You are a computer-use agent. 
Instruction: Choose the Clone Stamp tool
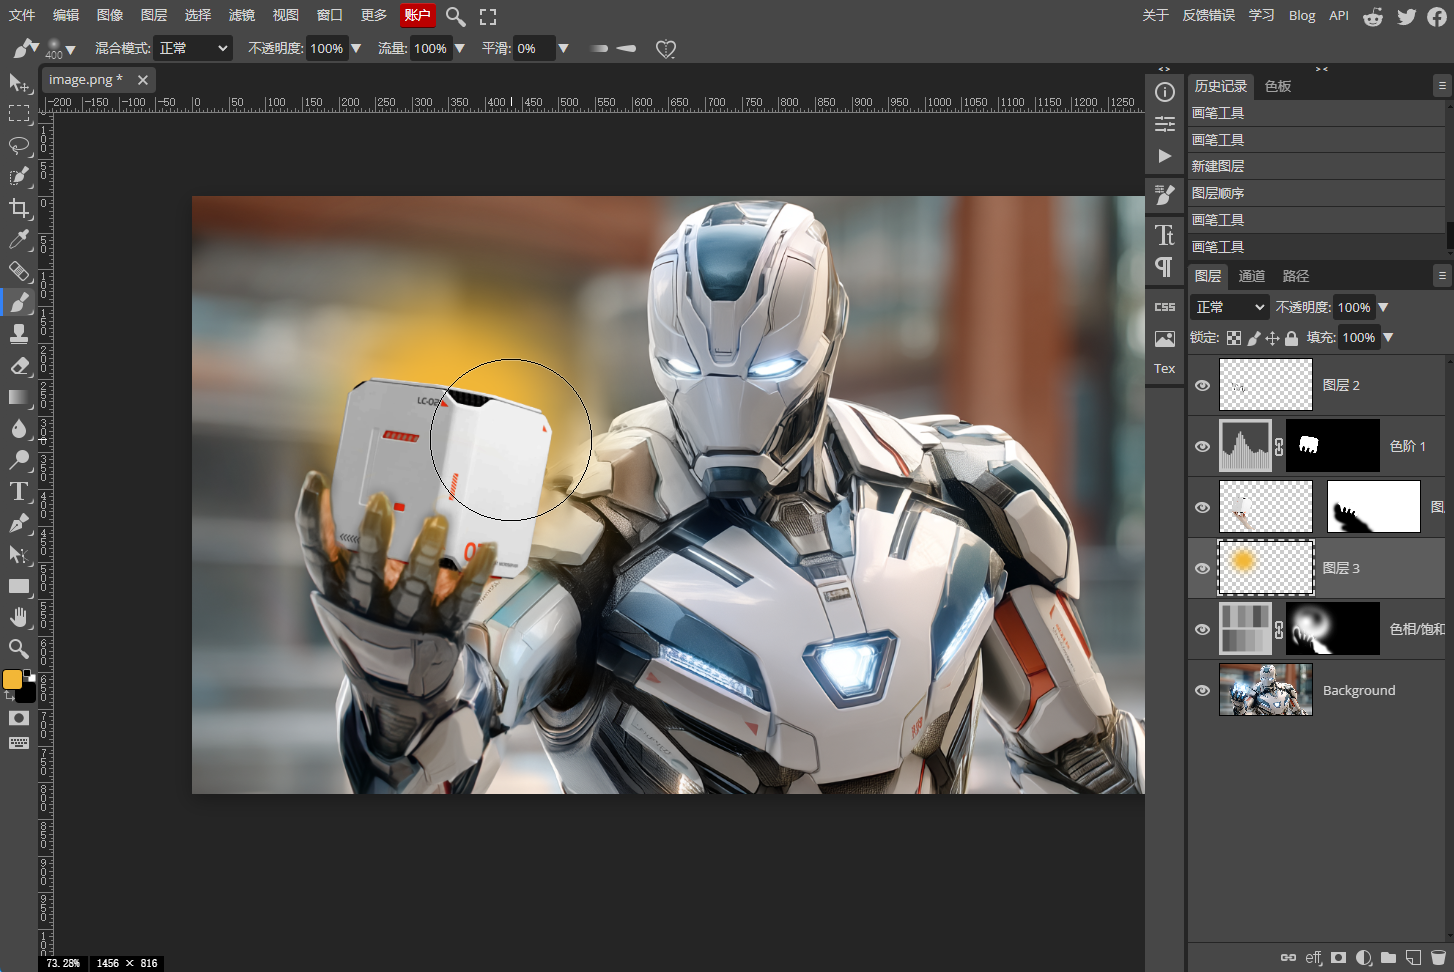pos(19,334)
